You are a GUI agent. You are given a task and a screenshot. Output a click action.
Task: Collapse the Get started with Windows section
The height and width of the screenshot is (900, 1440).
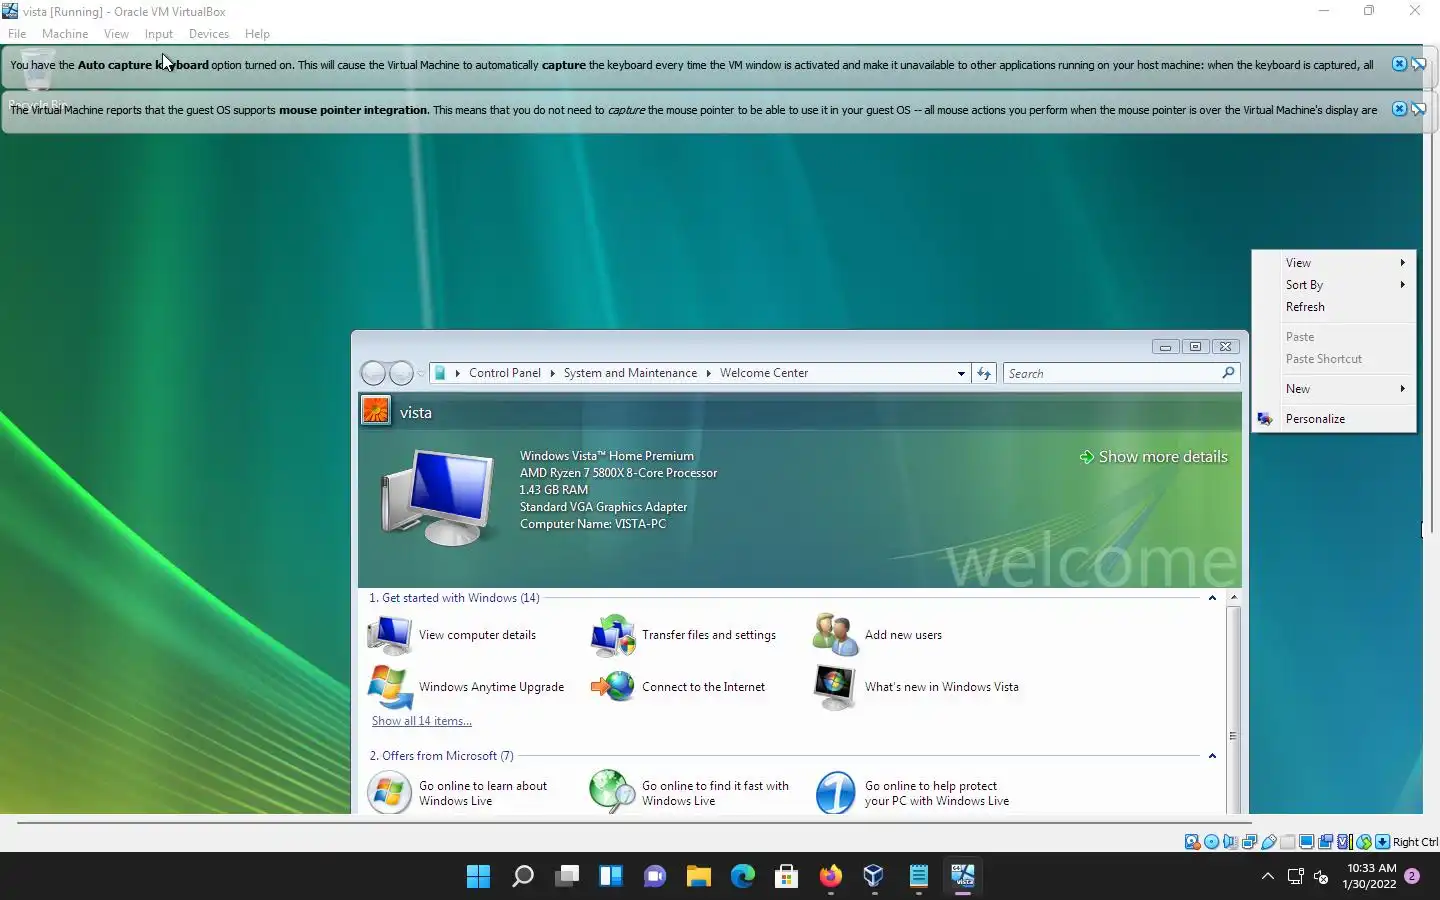[x=1212, y=598]
